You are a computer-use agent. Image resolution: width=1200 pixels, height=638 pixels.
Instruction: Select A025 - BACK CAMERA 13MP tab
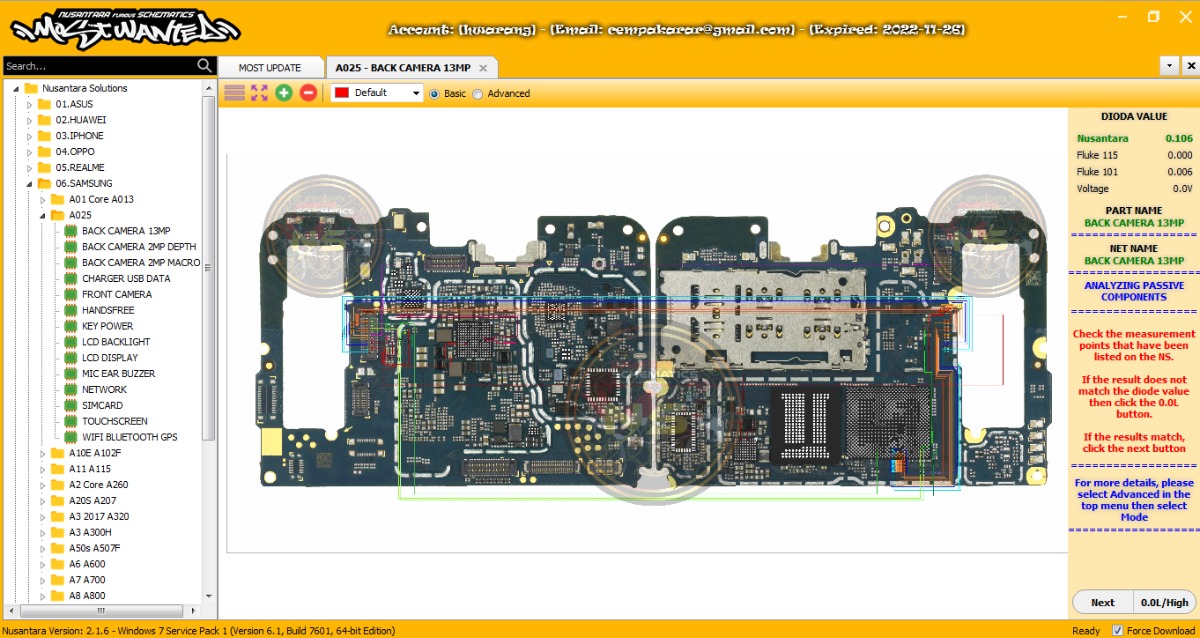coord(403,68)
